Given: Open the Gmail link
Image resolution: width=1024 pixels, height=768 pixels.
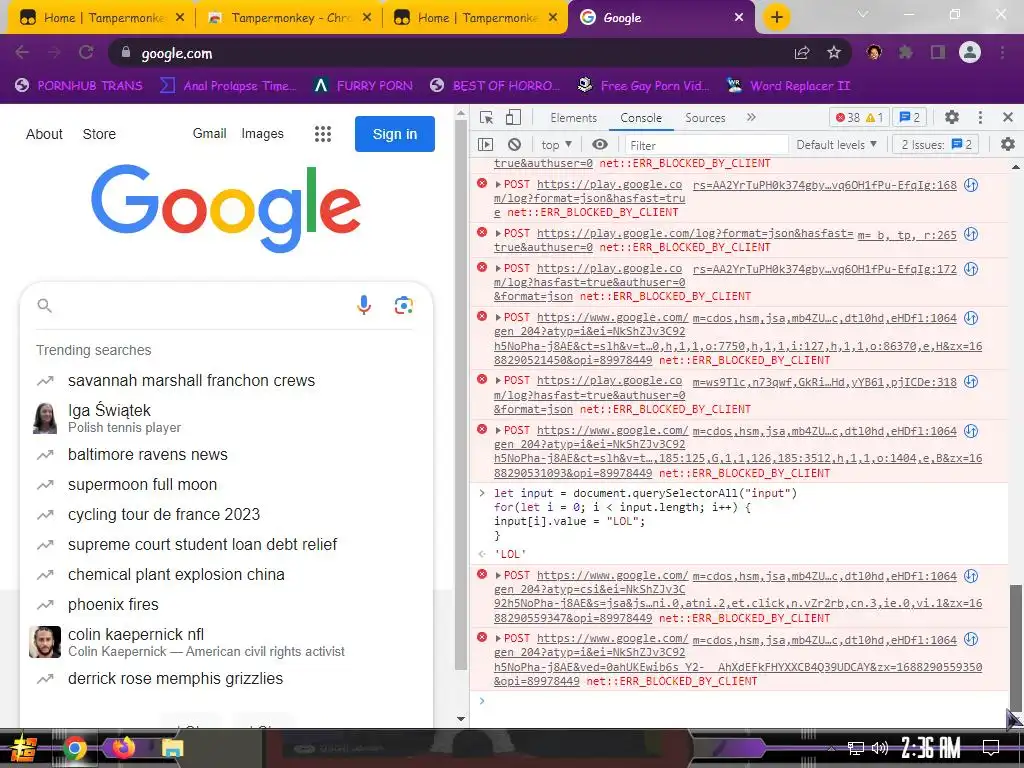Looking at the screenshot, I should [209, 133].
